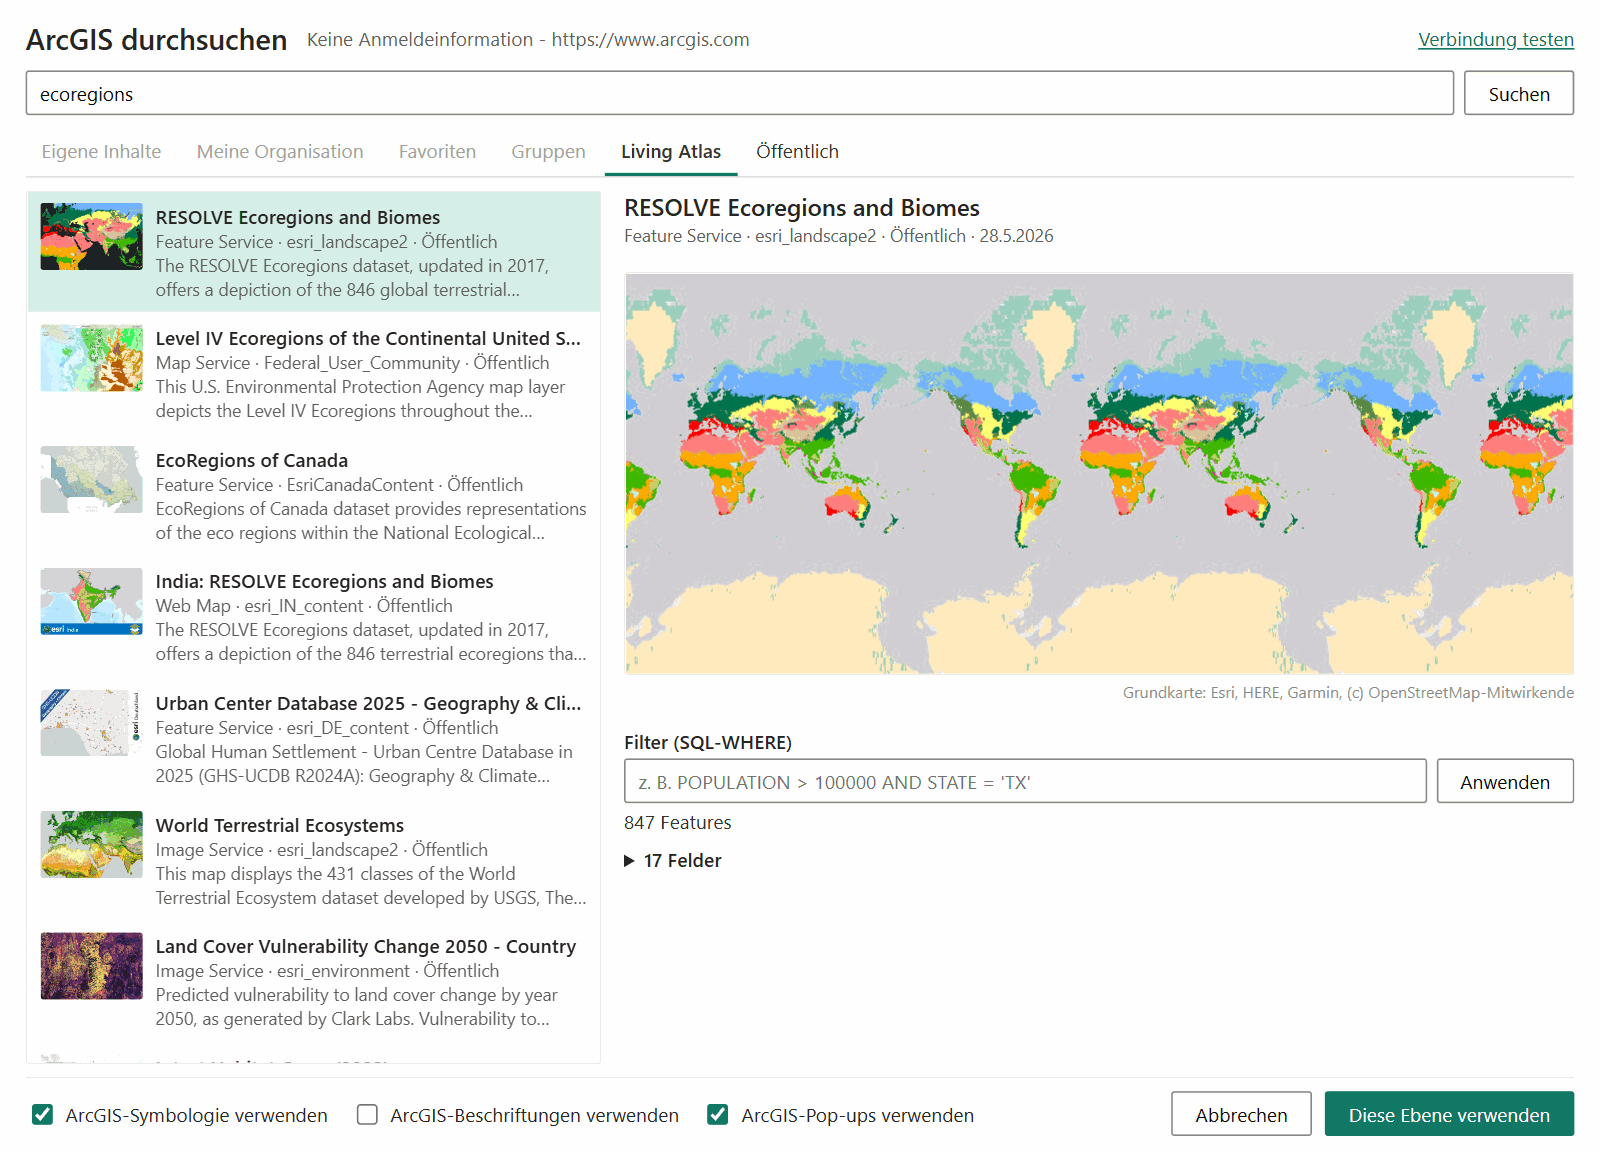The image size is (1600, 1152).
Task: Click the RESOLVE Ecoregions and Biomes thumbnail
Action: click(91, 237)
